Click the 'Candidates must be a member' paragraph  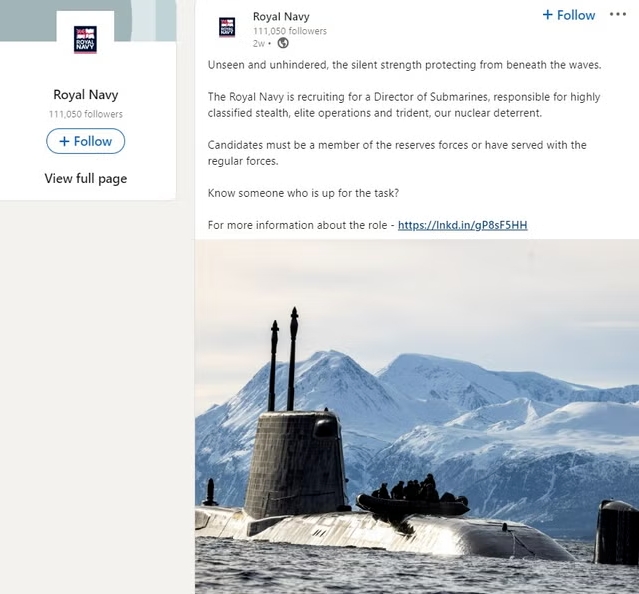point(397,153)
